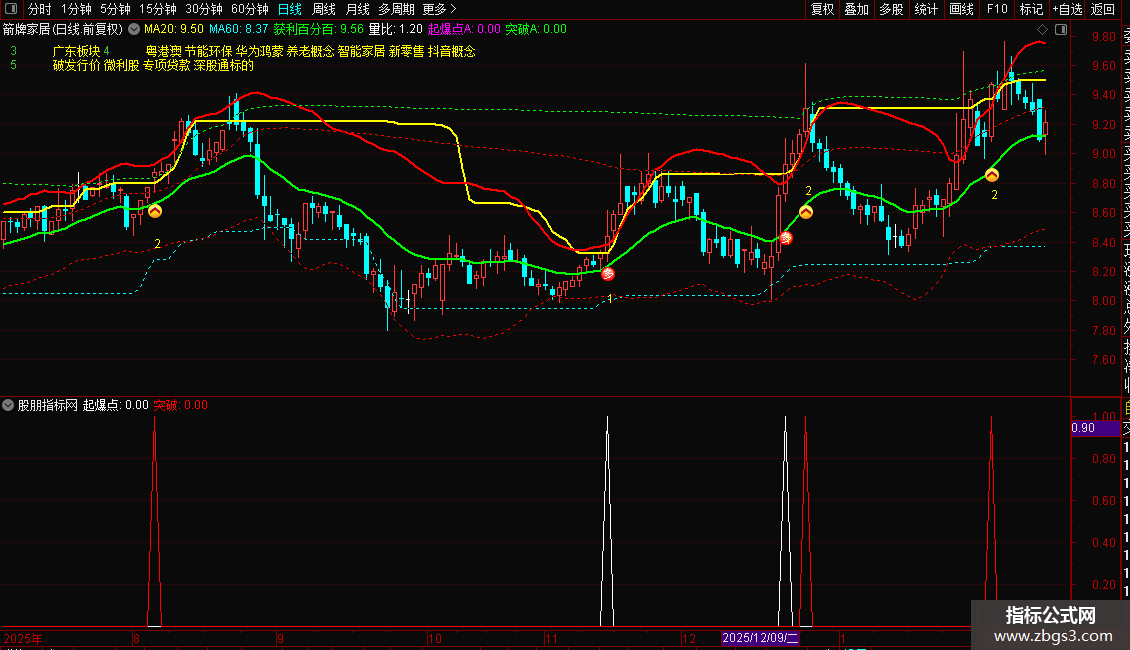The image size is (1130, 650).
Task: Switch to 分时 intraday view
Action: point(40,9)
